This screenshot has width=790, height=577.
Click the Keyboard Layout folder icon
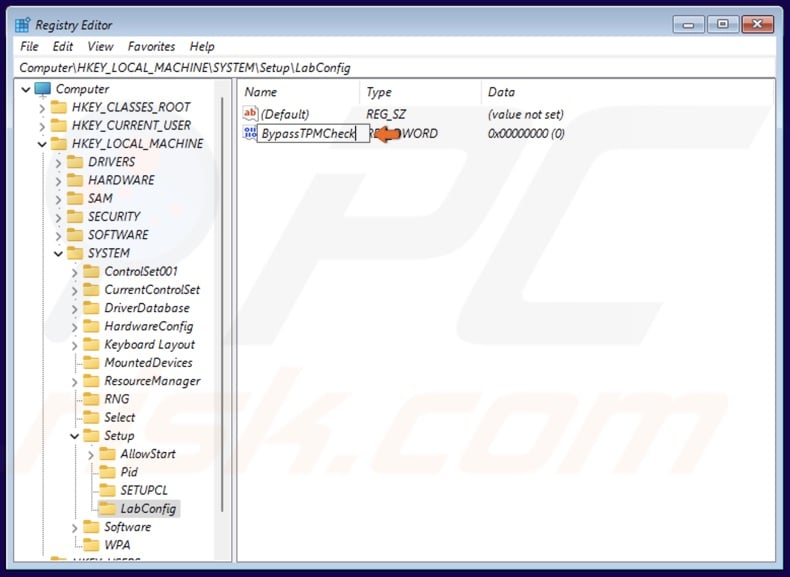91,344
